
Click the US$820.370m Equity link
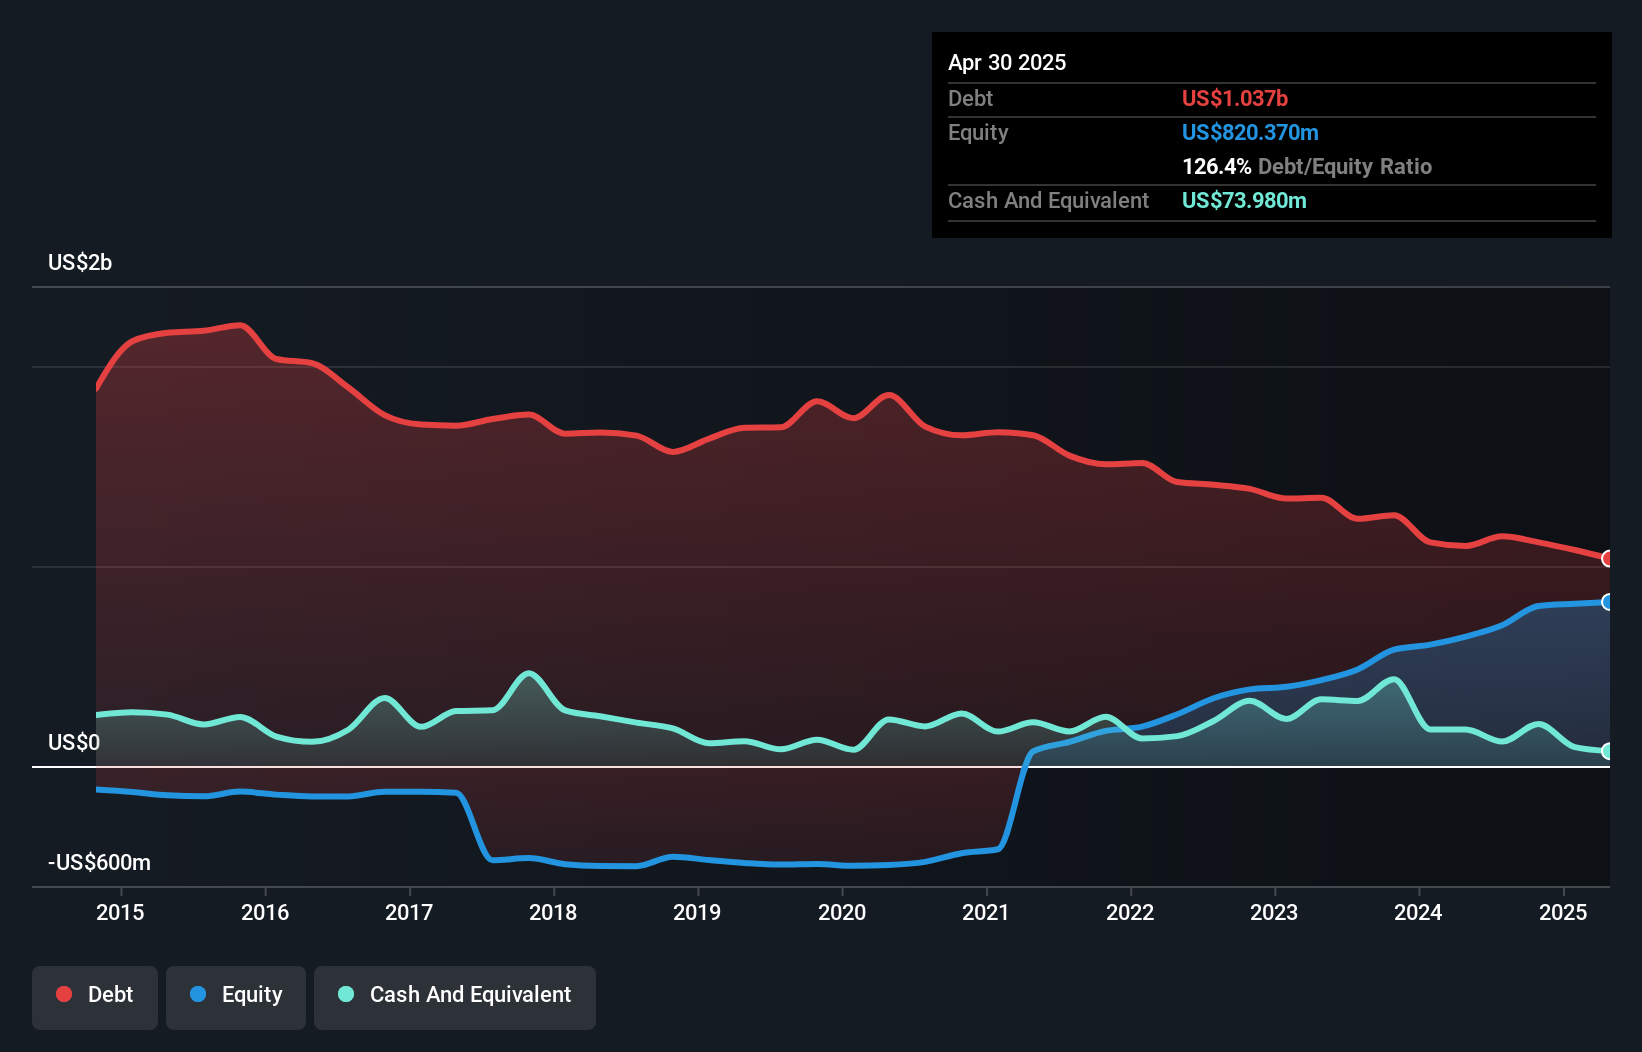tap(1249, 132)
